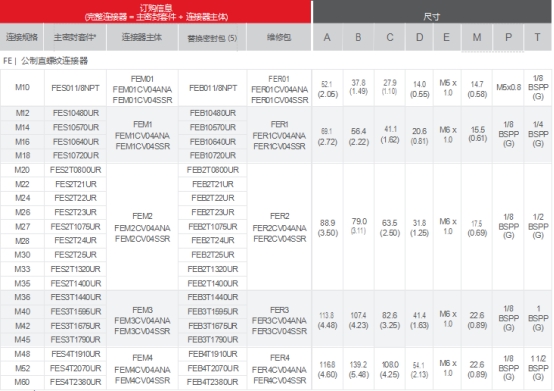Select part number FES2T1075UR
Screen dimensions: 554x391
(x=75, y=226)
